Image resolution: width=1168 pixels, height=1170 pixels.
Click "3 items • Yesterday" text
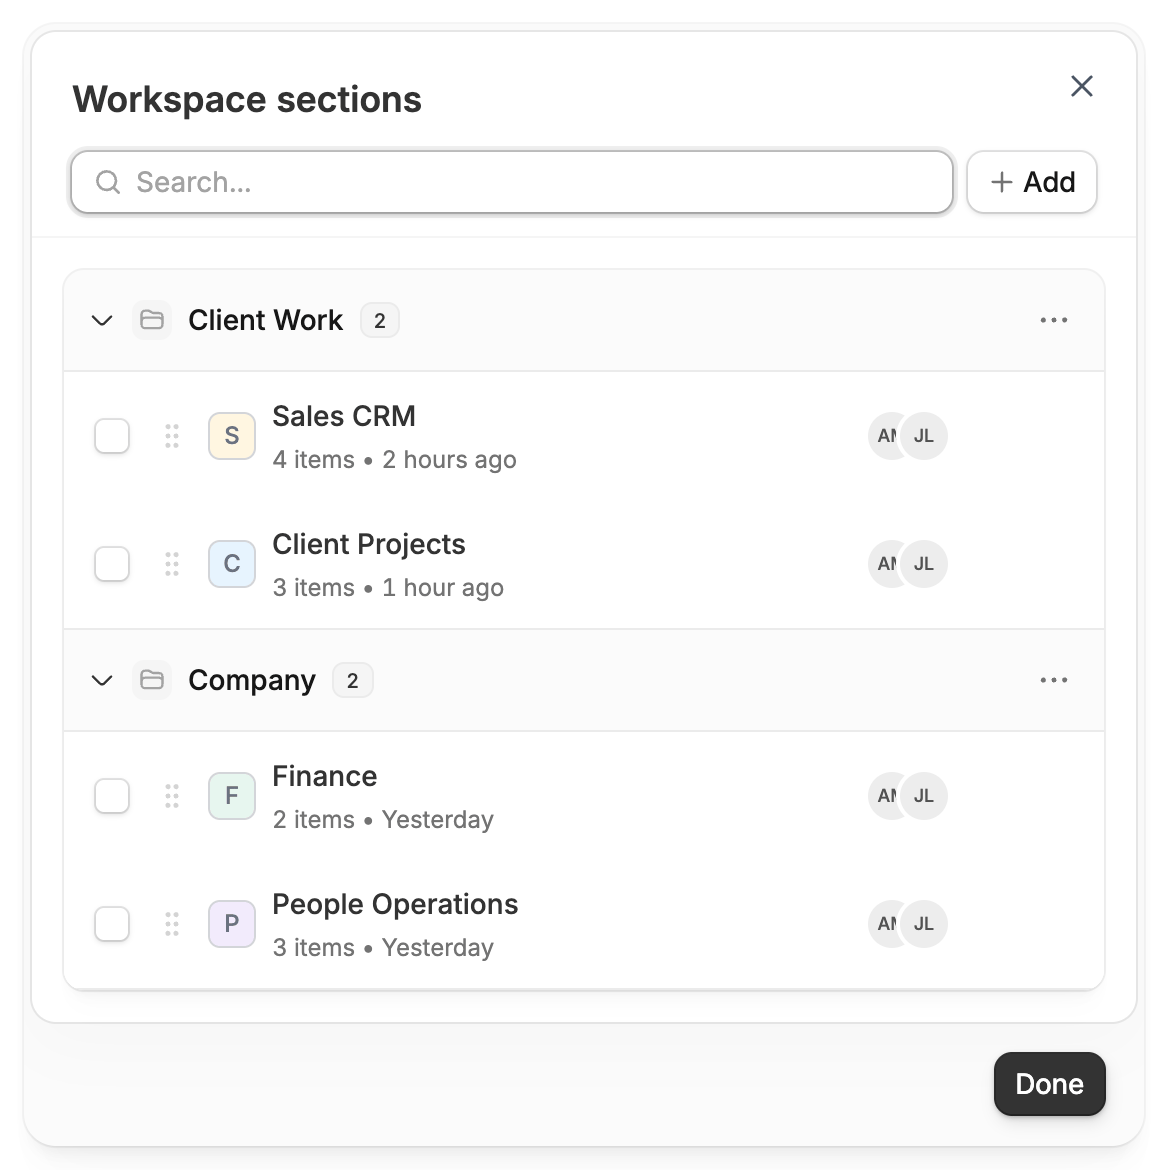[x=383, y=948]
